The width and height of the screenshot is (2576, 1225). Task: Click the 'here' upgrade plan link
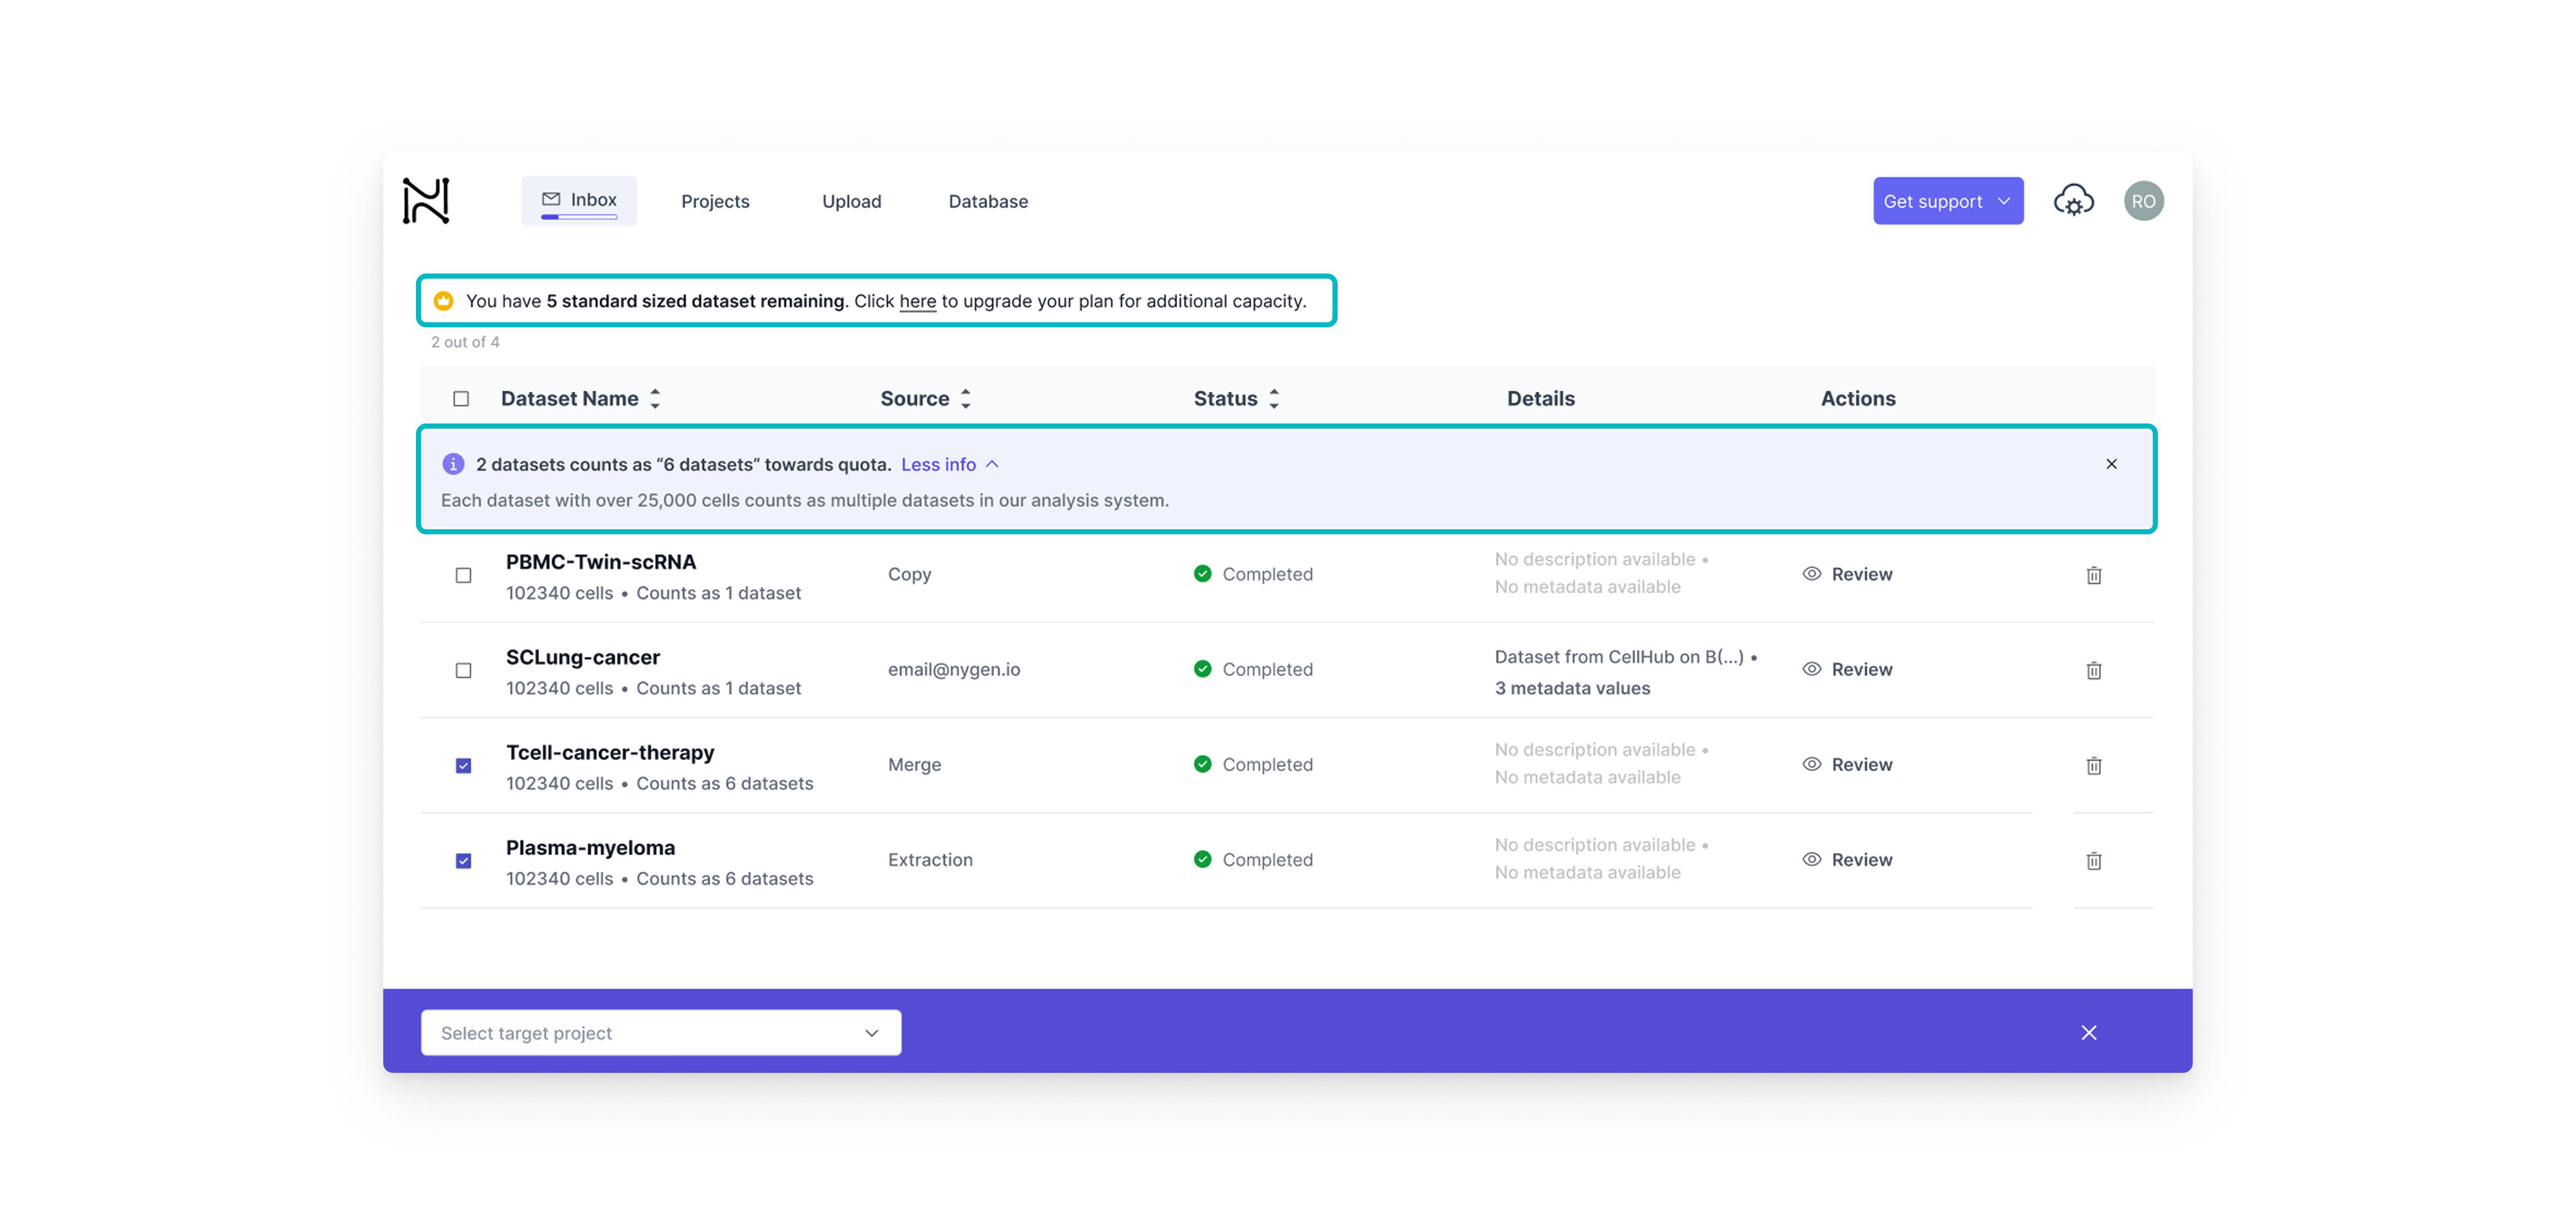tap(917, 301)
